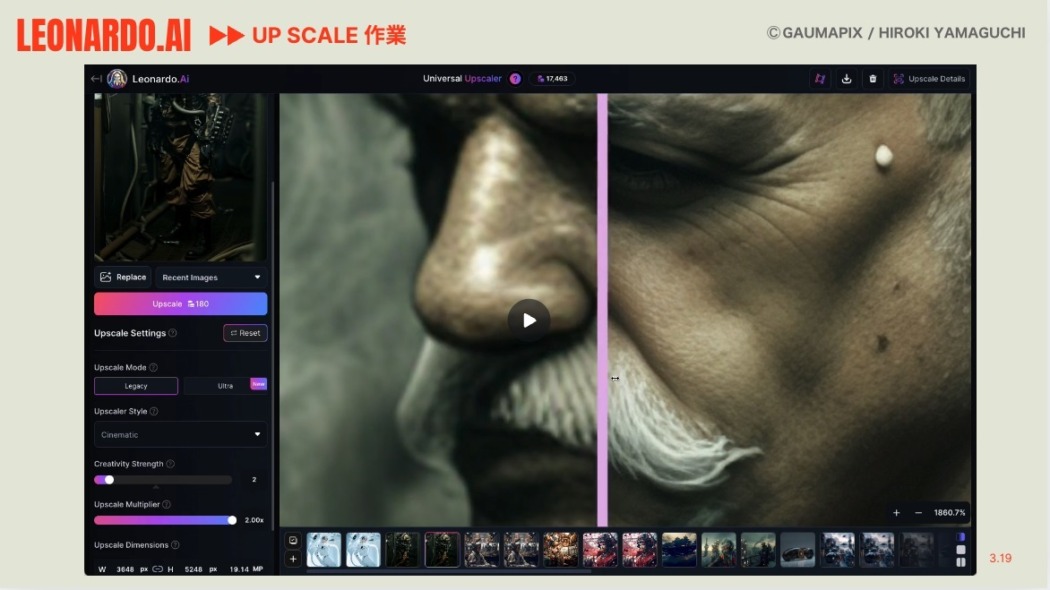Open the purple help icon beside Universal Upscaler
The width and height of the screenshot is (1050, 590).
pos(515,78)
